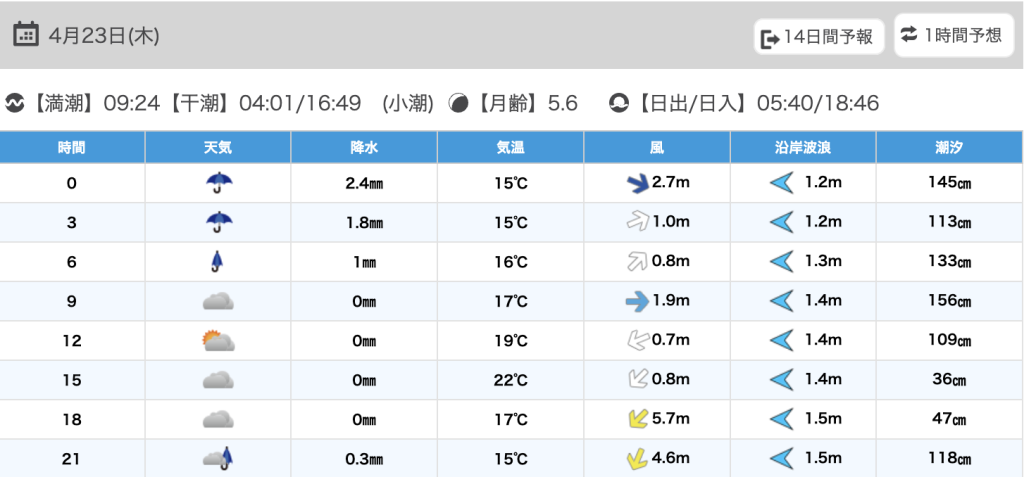Screen dimensions: 1024x477
Task: Click the cloud with umbrella icon at 21時
Action: (218, 459)
